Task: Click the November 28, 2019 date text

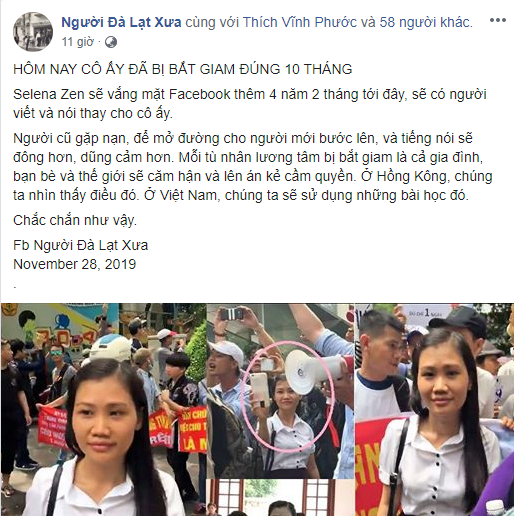Action: pyautogui.click(x=75, y=264)
